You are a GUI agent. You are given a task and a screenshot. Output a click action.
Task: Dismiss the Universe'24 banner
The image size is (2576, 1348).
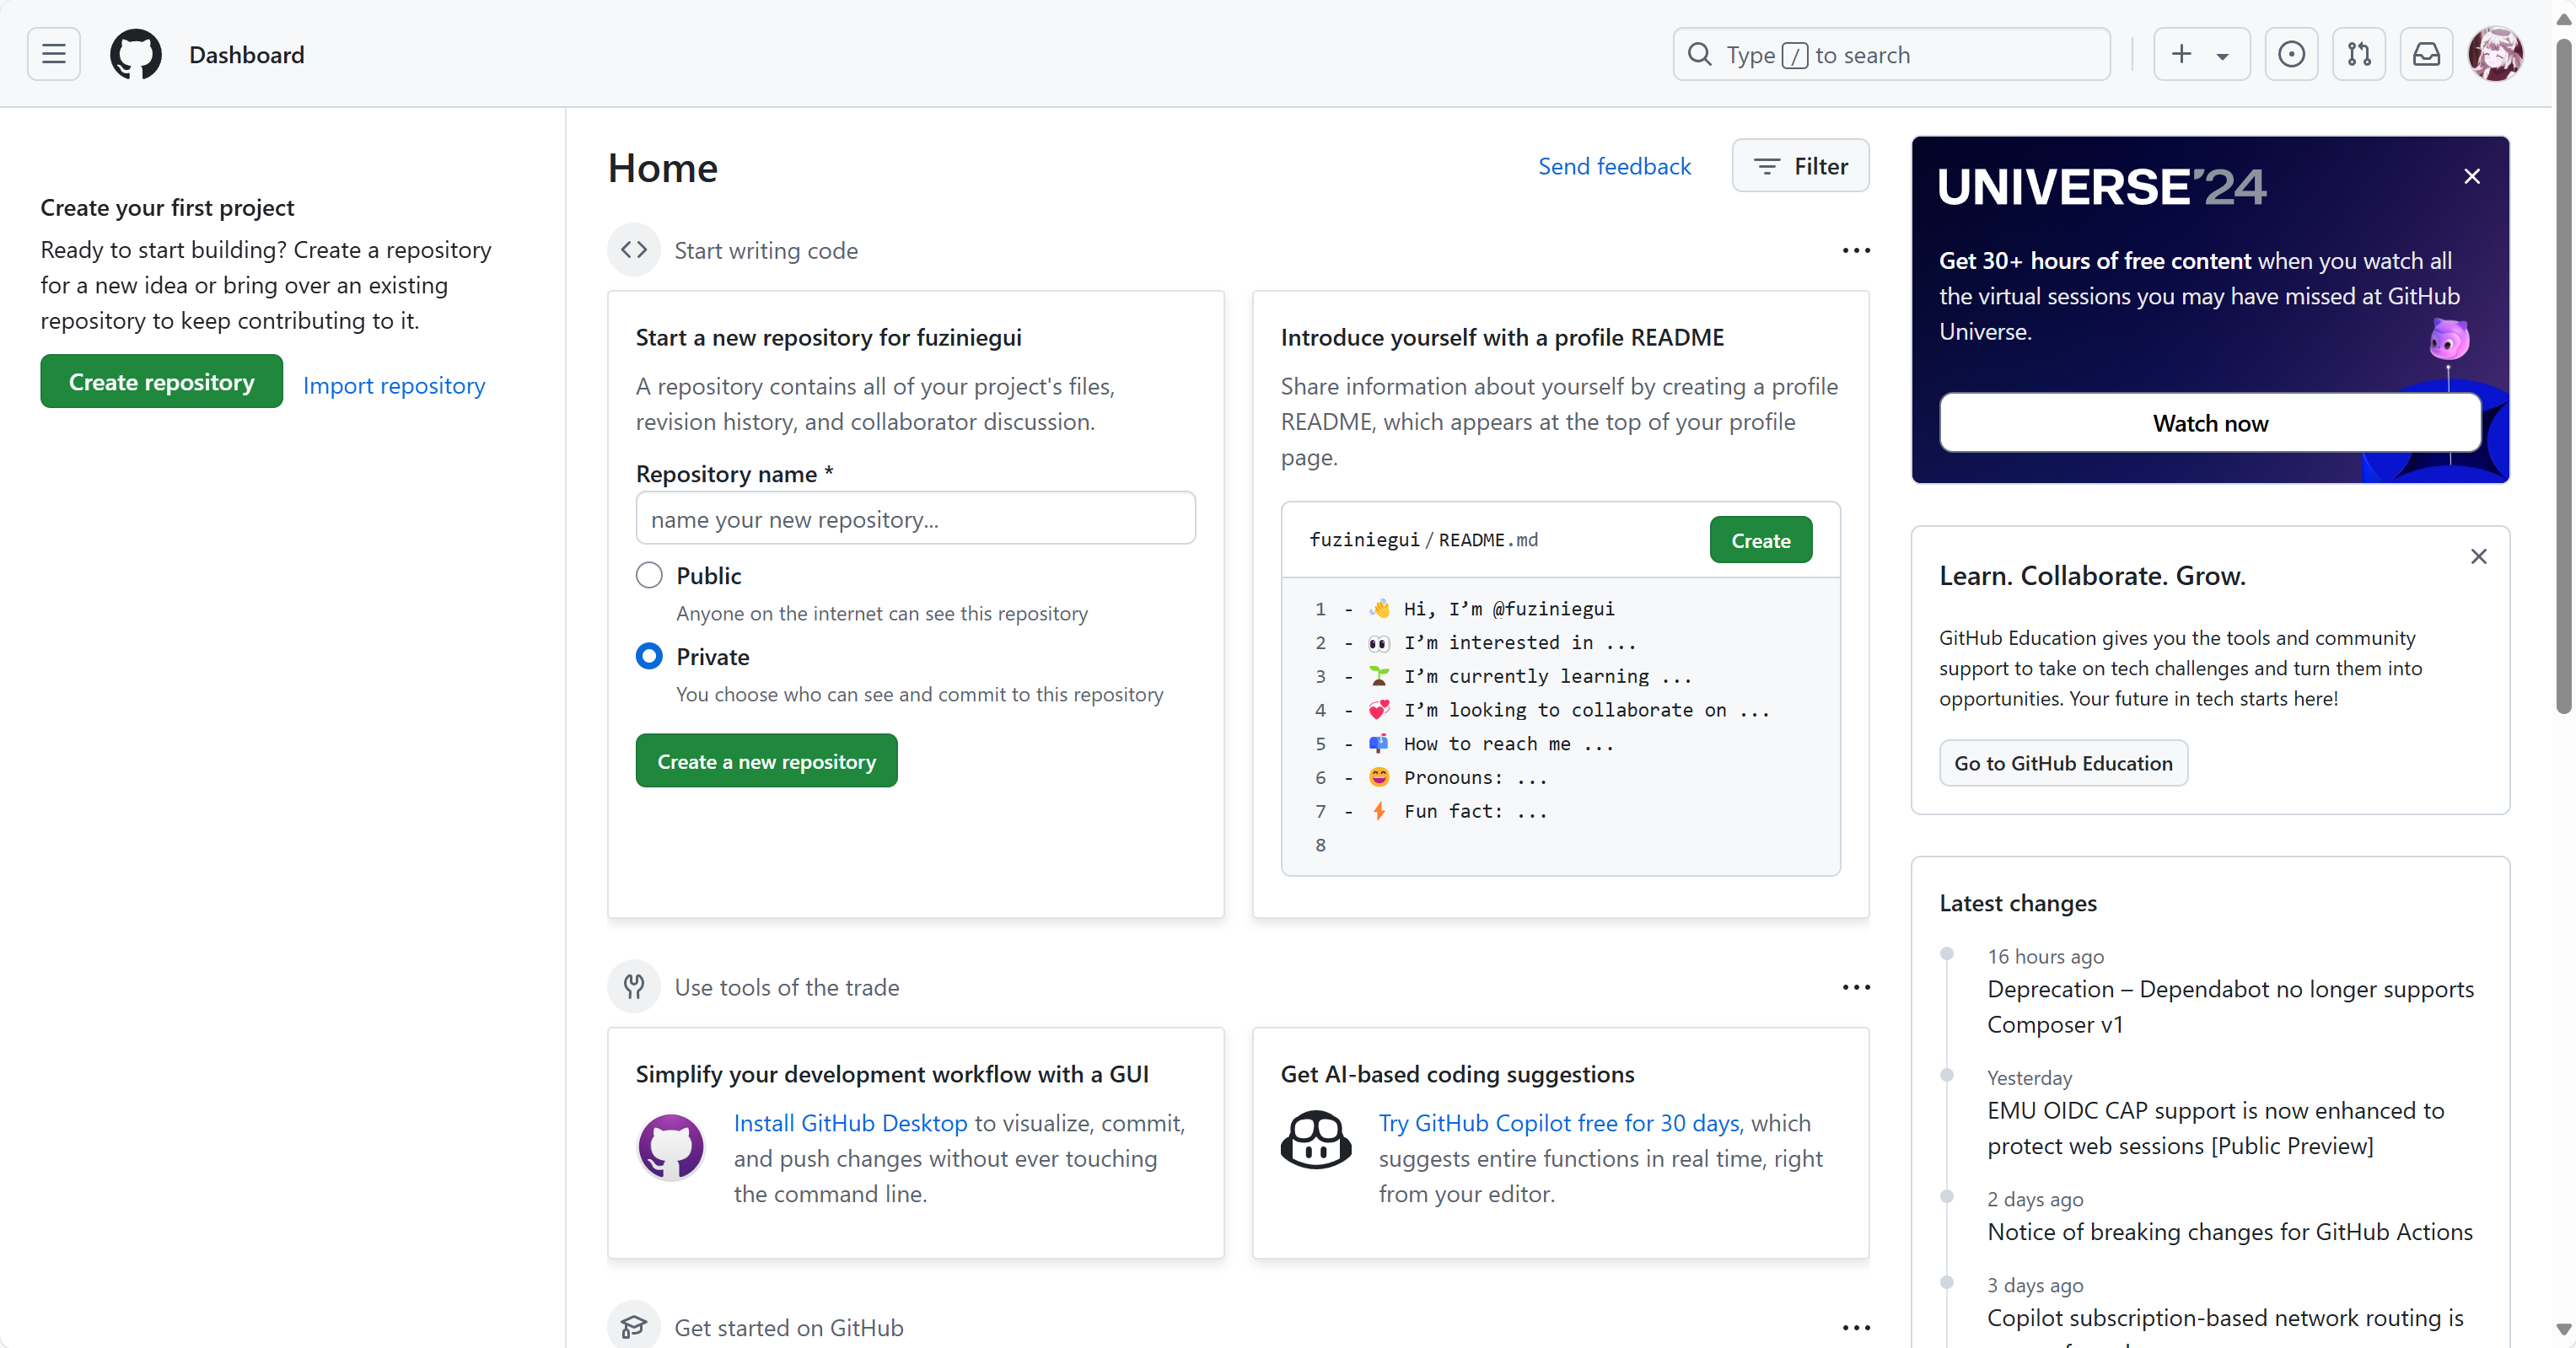pos(2472,177)
